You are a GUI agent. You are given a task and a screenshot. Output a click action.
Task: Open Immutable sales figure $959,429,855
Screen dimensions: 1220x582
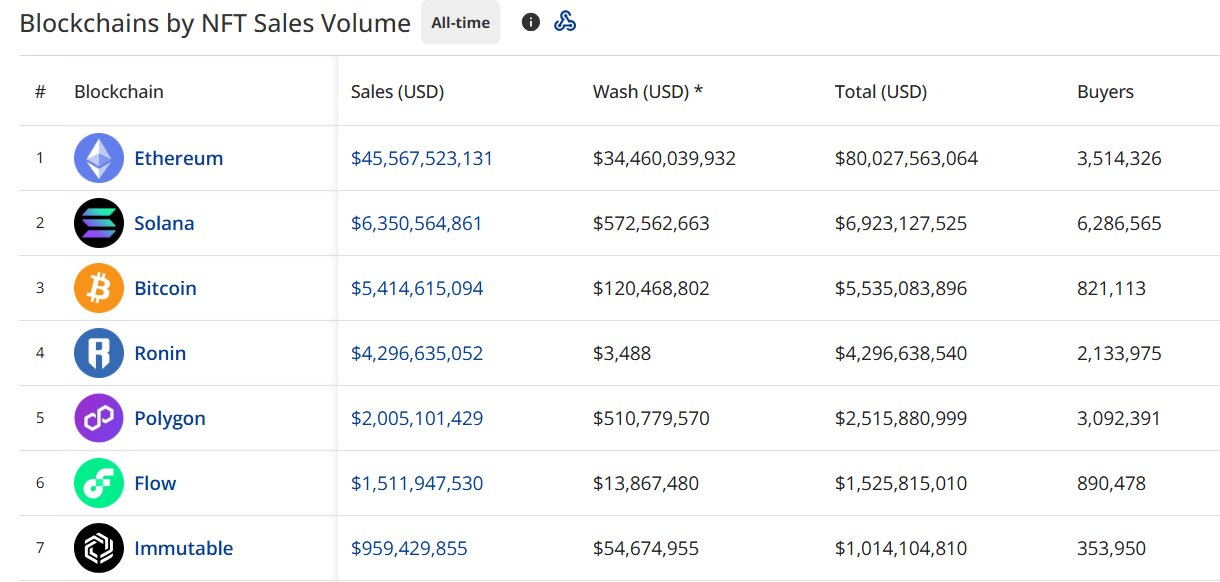[409, 548]
